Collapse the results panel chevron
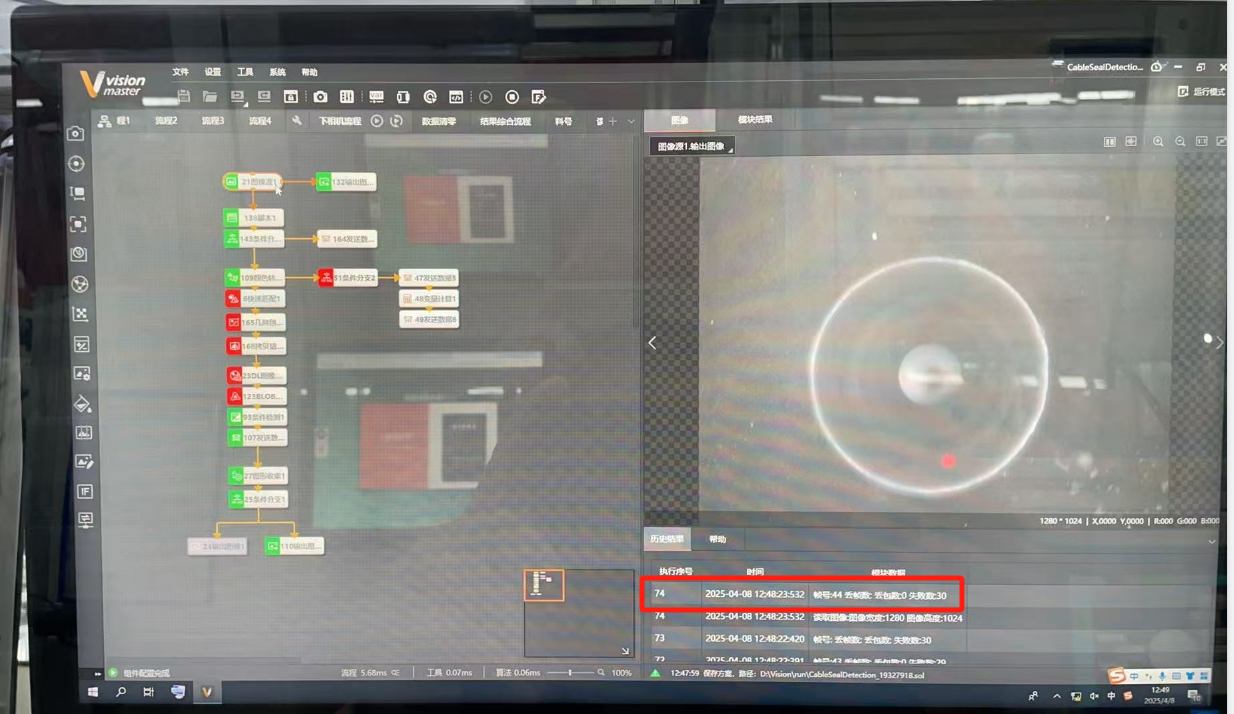The image size is (1234, 714). pyautogui.click(x=1212, y=541)
